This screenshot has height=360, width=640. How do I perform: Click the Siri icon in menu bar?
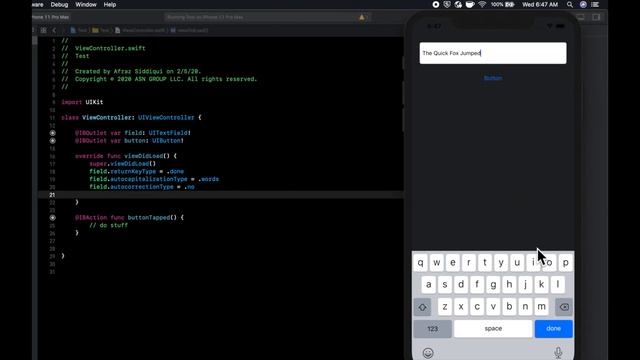pyautogui.click(x=583, y=4)
